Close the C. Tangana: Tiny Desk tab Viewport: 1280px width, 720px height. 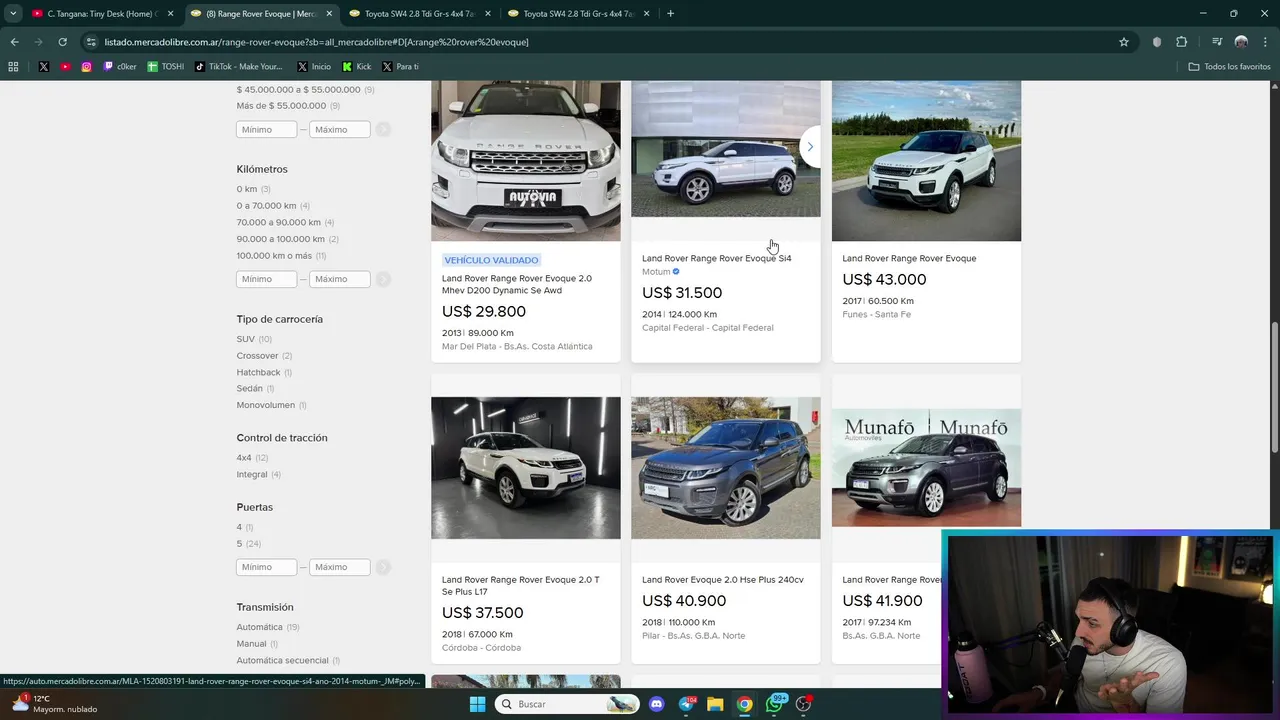pyautogui.click(x=170, y=14)
